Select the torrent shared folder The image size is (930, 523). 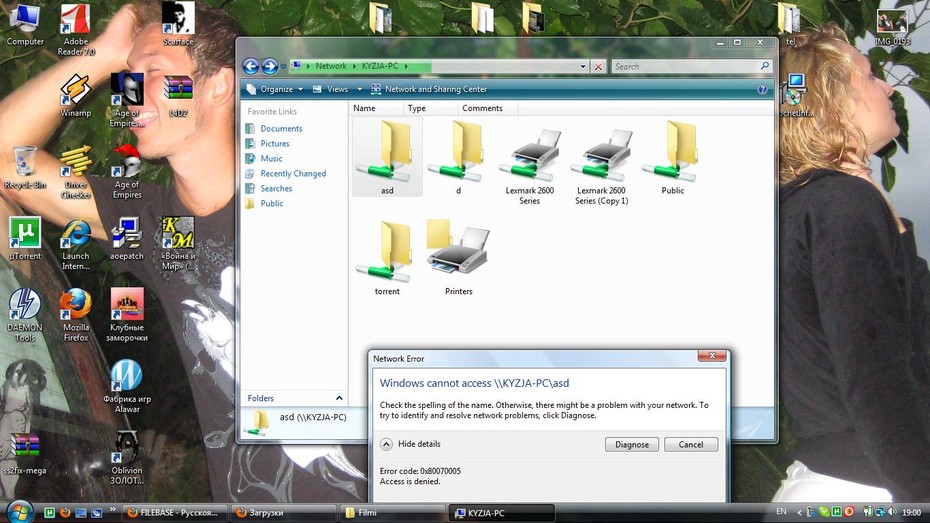click(x=387, y=258)
